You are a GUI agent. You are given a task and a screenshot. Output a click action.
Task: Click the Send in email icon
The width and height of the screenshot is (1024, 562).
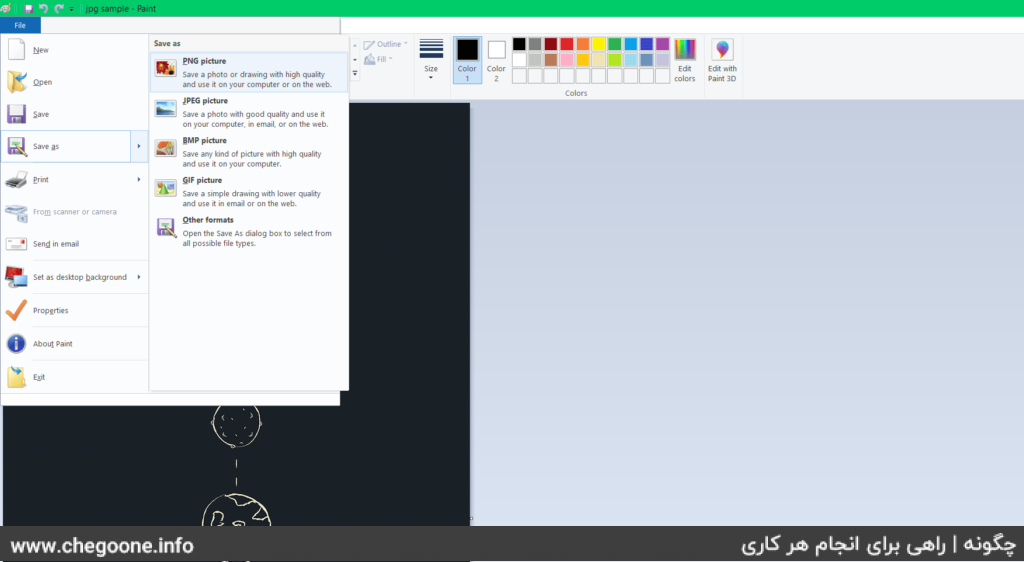[x=16, y=244]
